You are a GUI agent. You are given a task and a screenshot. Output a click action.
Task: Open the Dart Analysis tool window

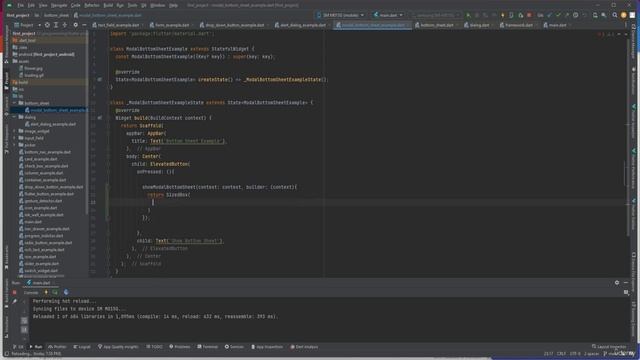click(304, 347)
